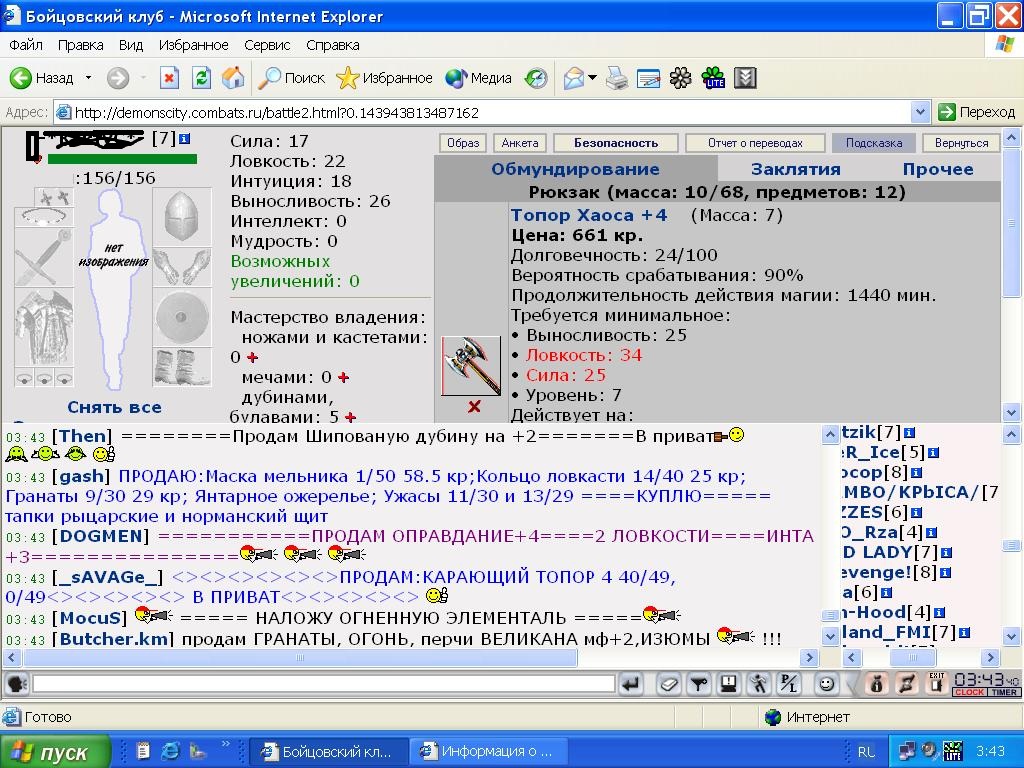Toggle the CLOCK mode label
Viewport: 1024px width, 768px height.
(x=970, y=692)
